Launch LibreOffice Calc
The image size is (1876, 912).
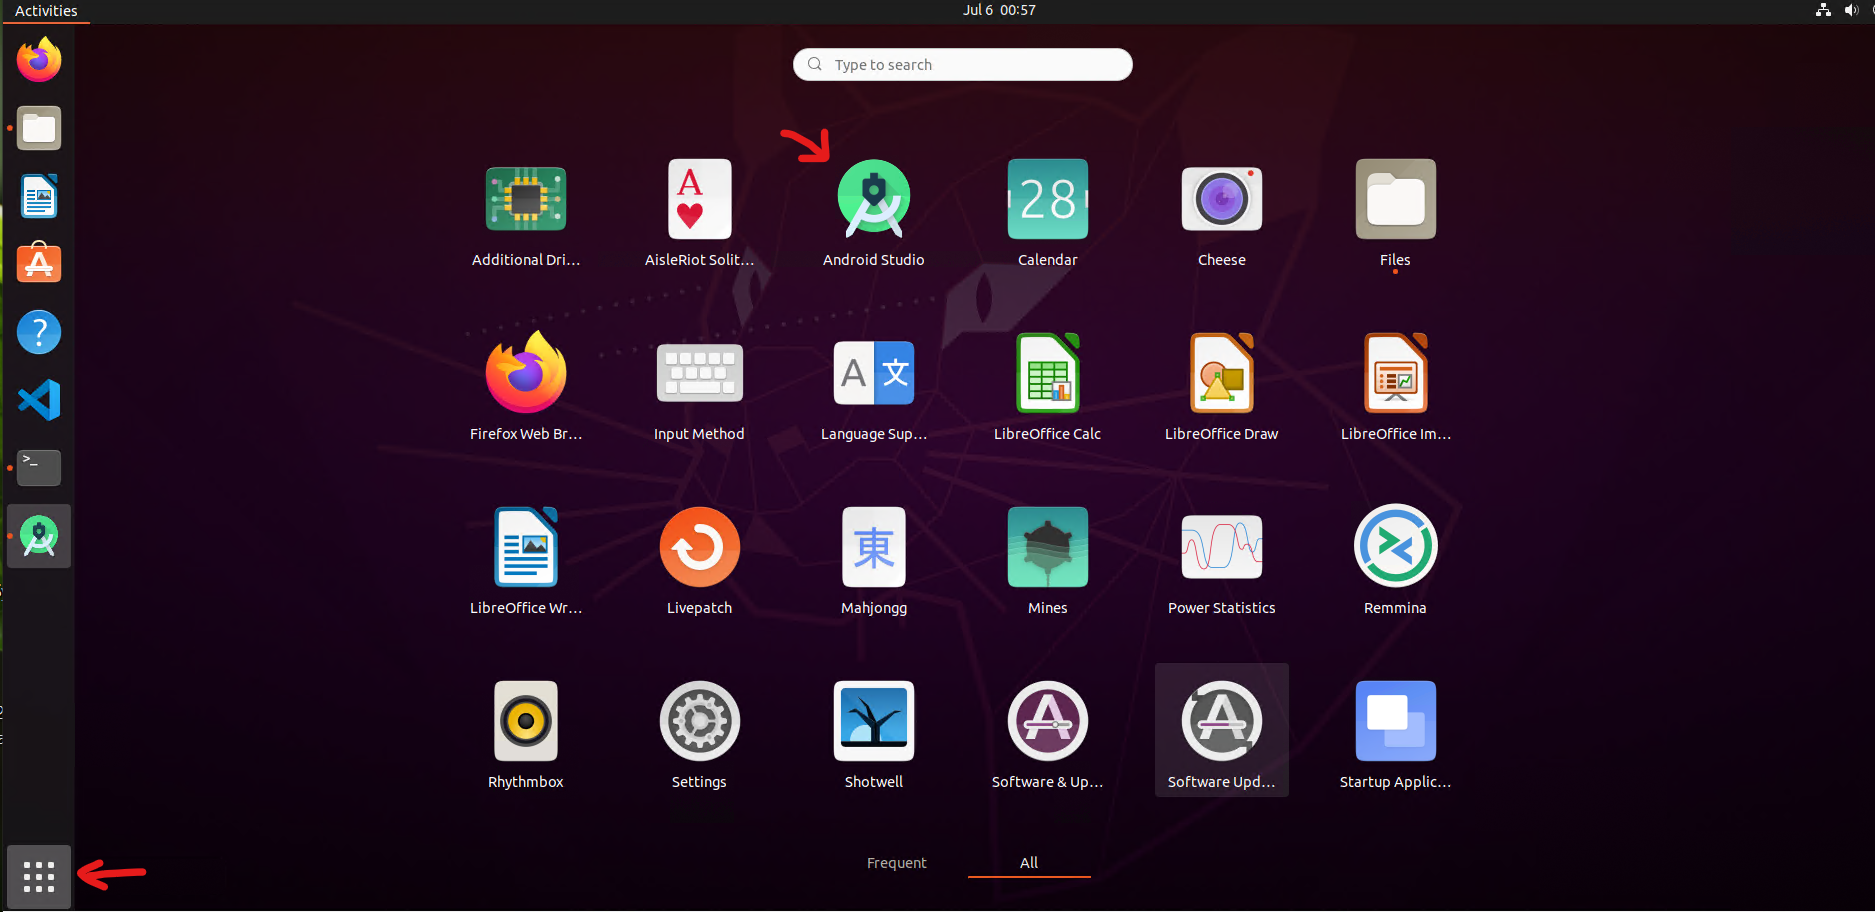click(x=1048, y=387)
